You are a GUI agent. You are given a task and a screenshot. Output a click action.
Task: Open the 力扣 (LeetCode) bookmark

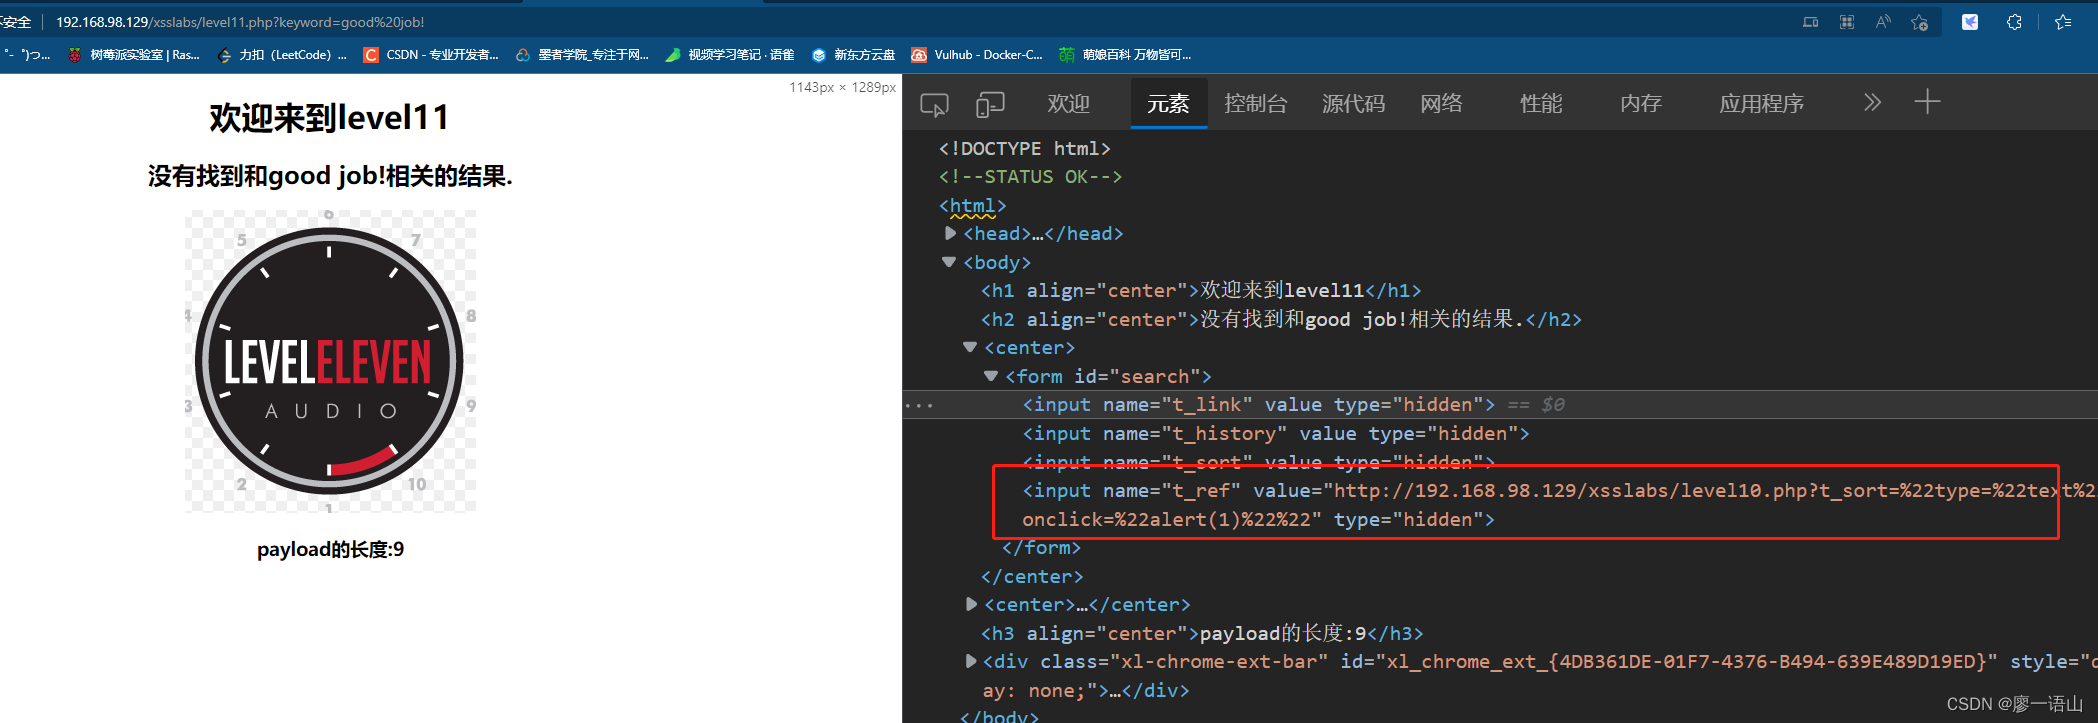282,55
